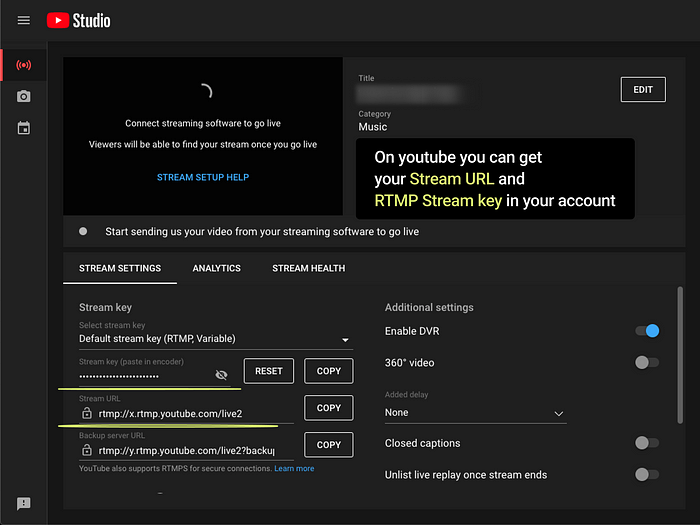This screenshot has width=700, height=525.
Task: Switch to the Analytics tab
Action: pyautogui.click(x=217, y=268)
